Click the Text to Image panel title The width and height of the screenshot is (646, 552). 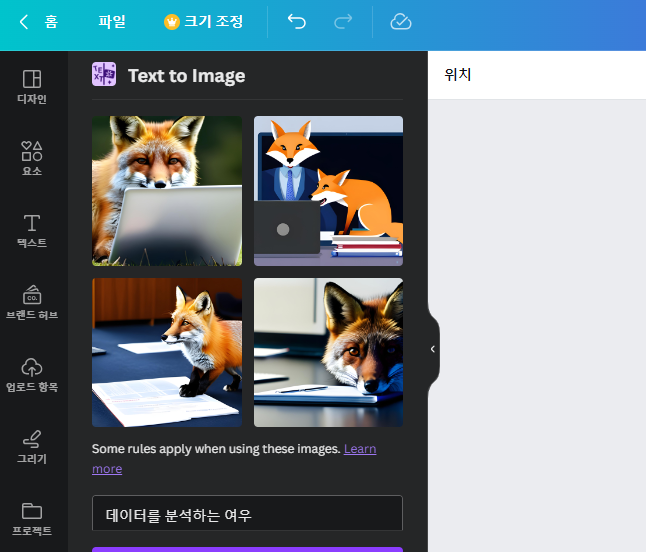187,76
